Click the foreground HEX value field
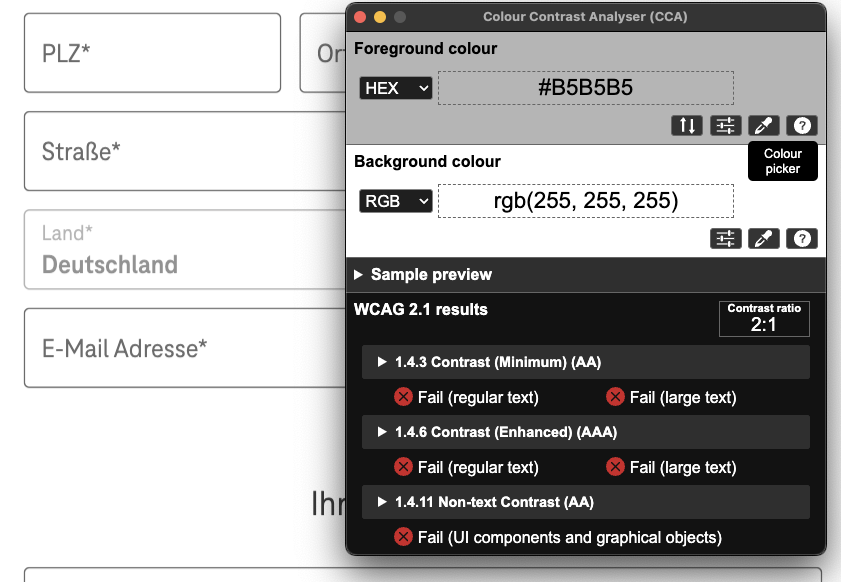The height and width of the screenshot is (582, 841). click(x=586, y=87)
